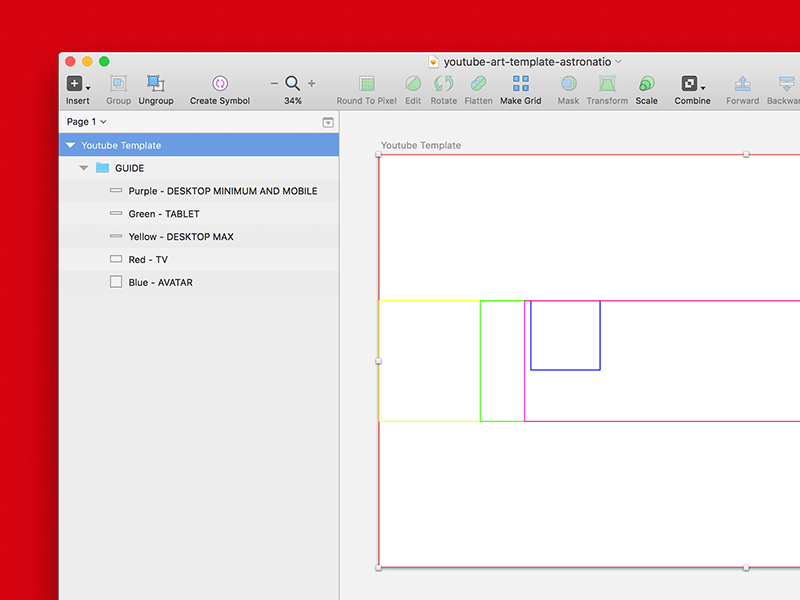Collapse the GUIDE group triangle

pos(84,168)
